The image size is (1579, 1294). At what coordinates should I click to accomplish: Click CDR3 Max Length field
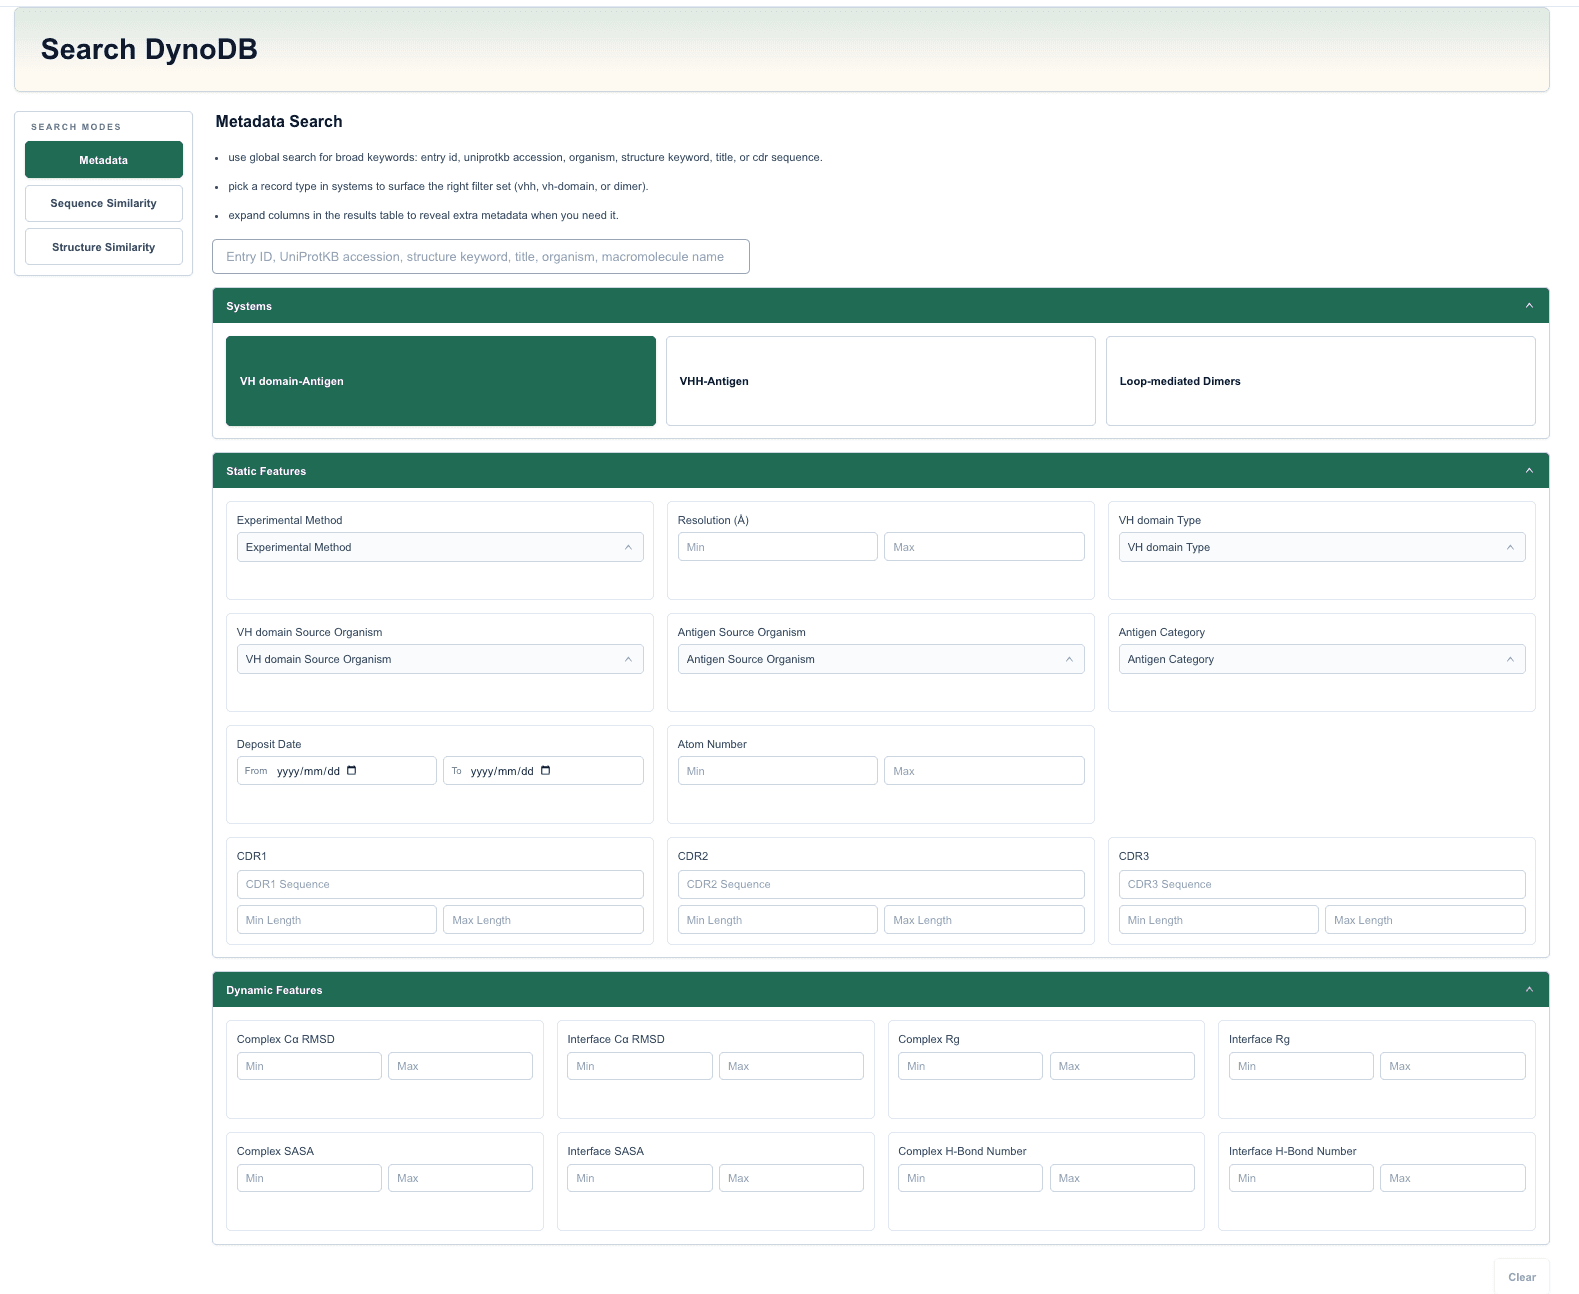[x=1425, y=920]
